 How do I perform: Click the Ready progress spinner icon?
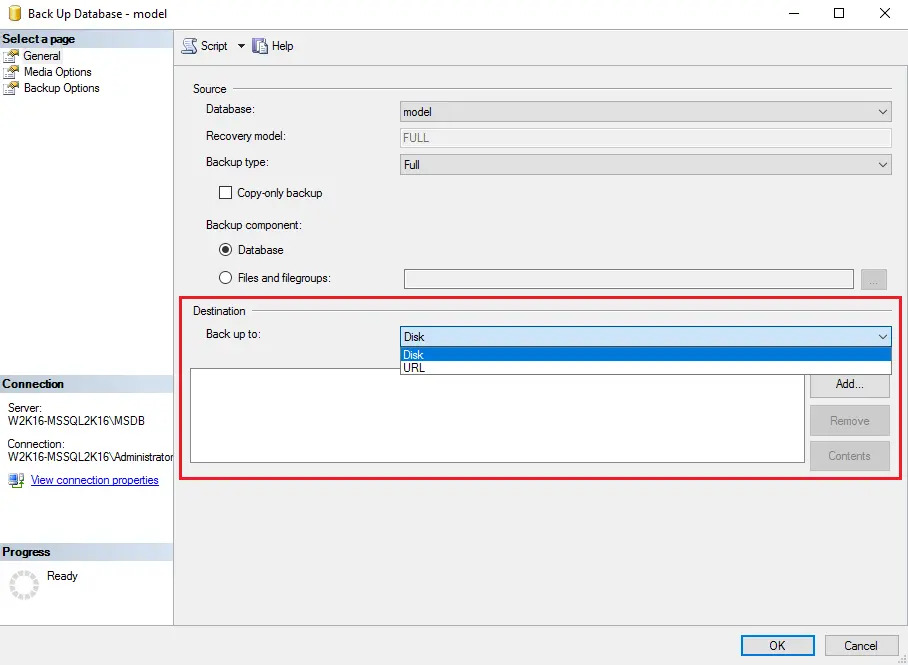click(x=23, y=584)
